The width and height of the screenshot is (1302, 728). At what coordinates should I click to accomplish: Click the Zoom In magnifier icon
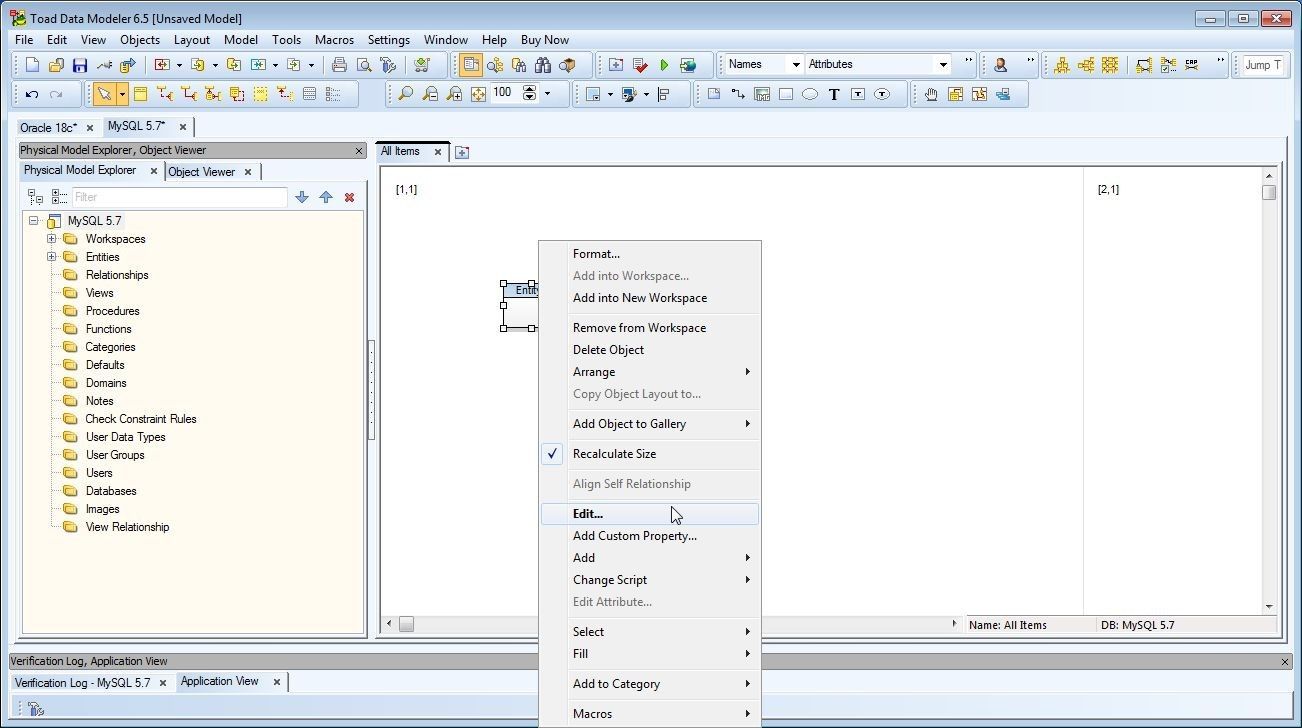(x=454, y=94)
